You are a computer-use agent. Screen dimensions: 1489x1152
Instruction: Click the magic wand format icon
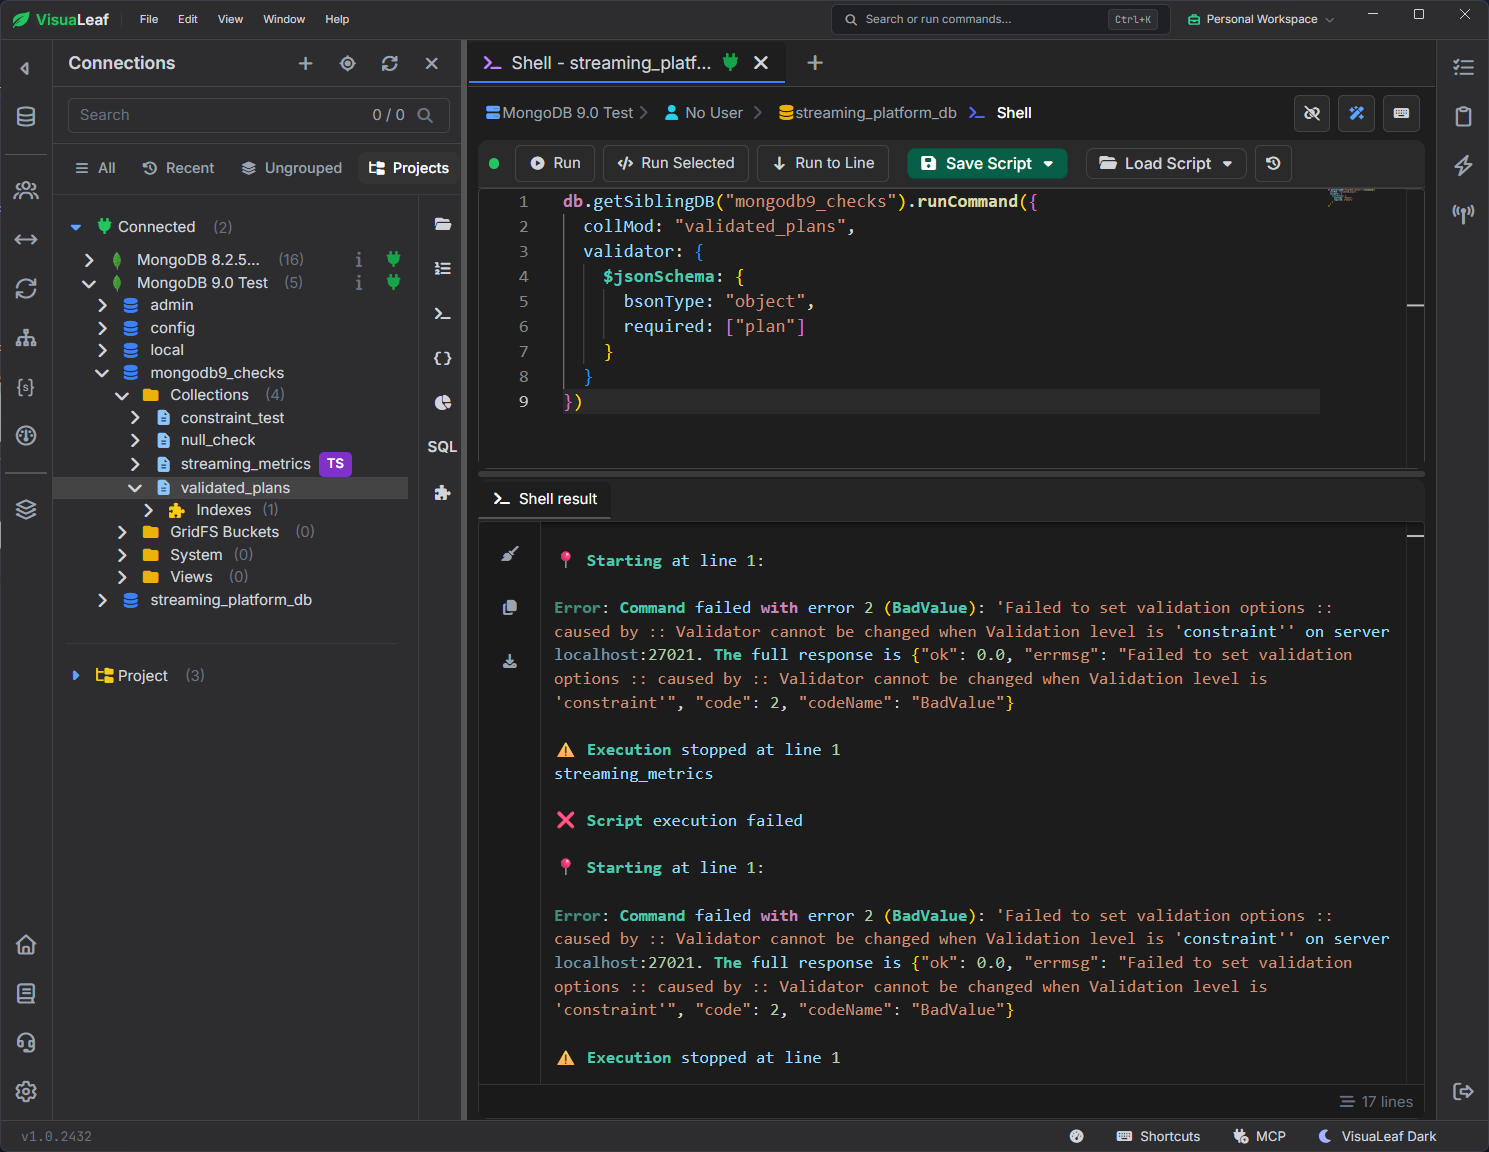[x=1357, y=113]
